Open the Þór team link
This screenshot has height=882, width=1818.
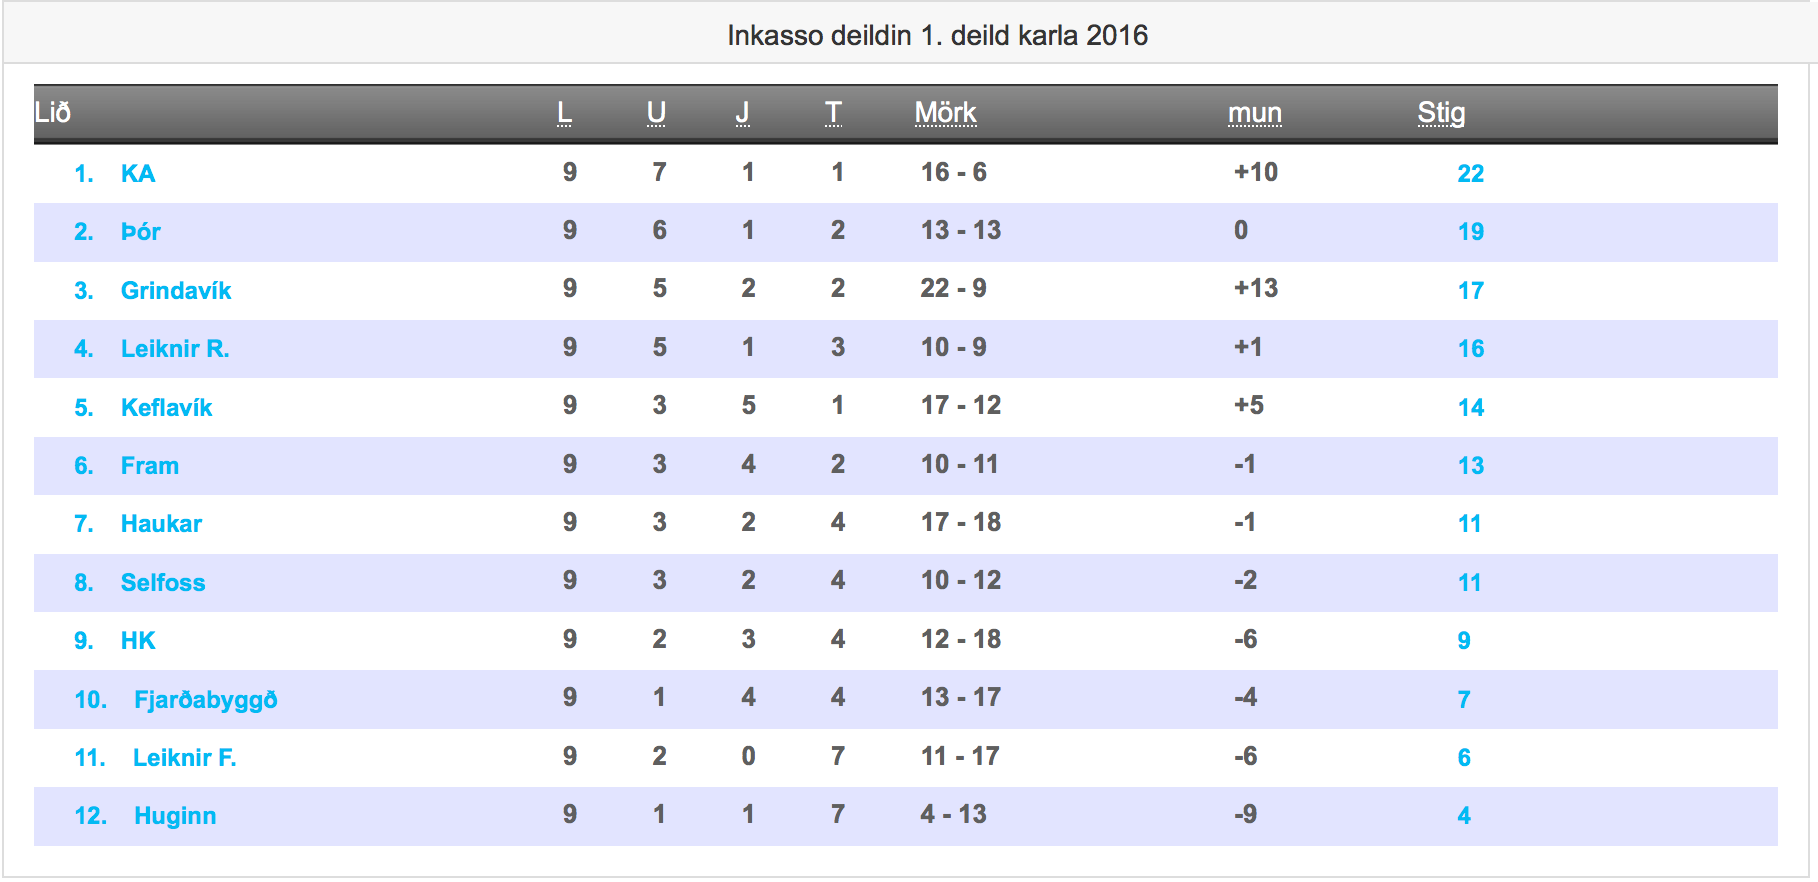[x=141, y=232]
